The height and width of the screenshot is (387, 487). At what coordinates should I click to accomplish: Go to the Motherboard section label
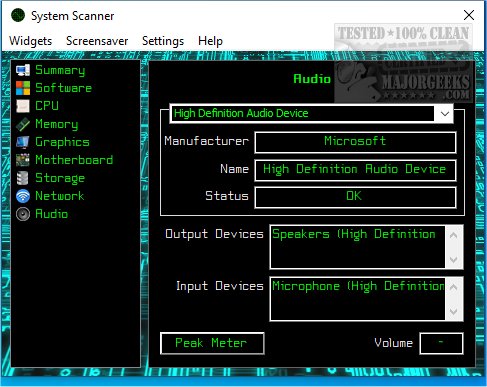[x=74, y=160]
